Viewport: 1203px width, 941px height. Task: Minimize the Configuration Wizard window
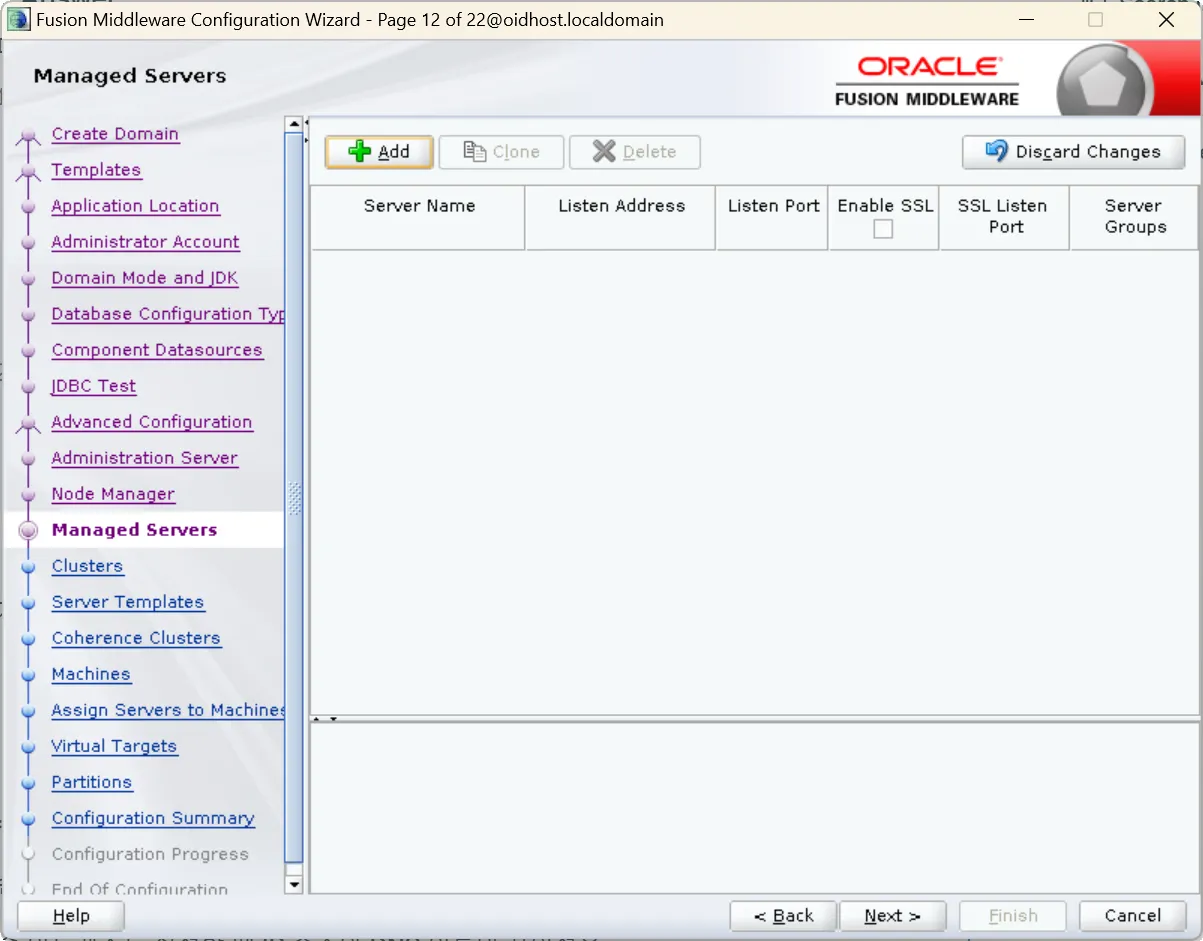coord(1026,19)
